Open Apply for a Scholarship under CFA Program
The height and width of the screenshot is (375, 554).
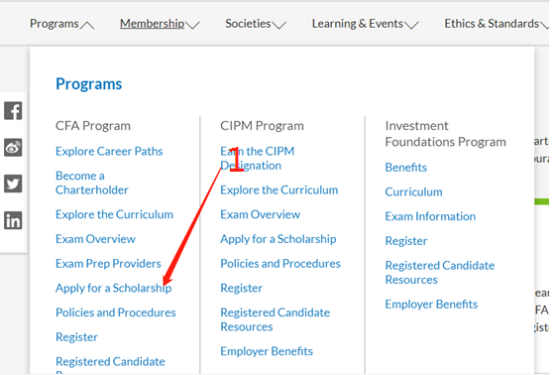pyautogui.click(x=113, y=288)
